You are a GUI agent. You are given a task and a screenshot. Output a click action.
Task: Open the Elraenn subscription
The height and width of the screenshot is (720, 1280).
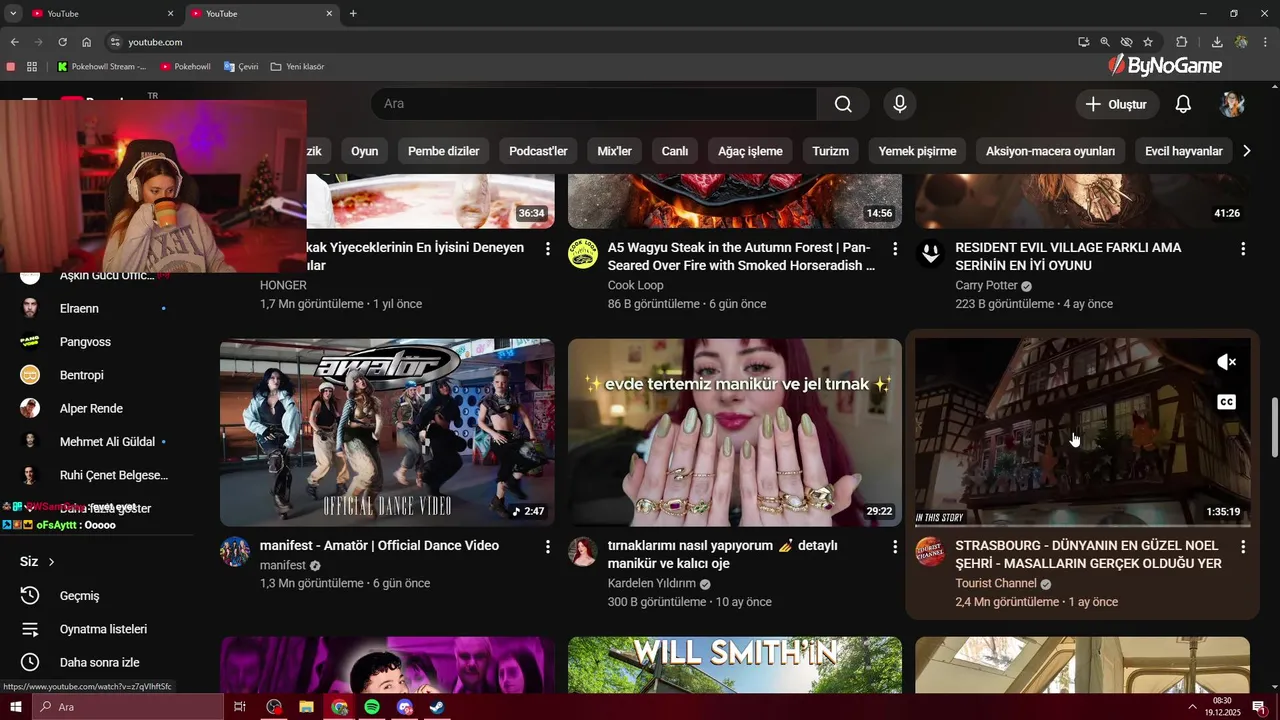(x=97, y=308)
